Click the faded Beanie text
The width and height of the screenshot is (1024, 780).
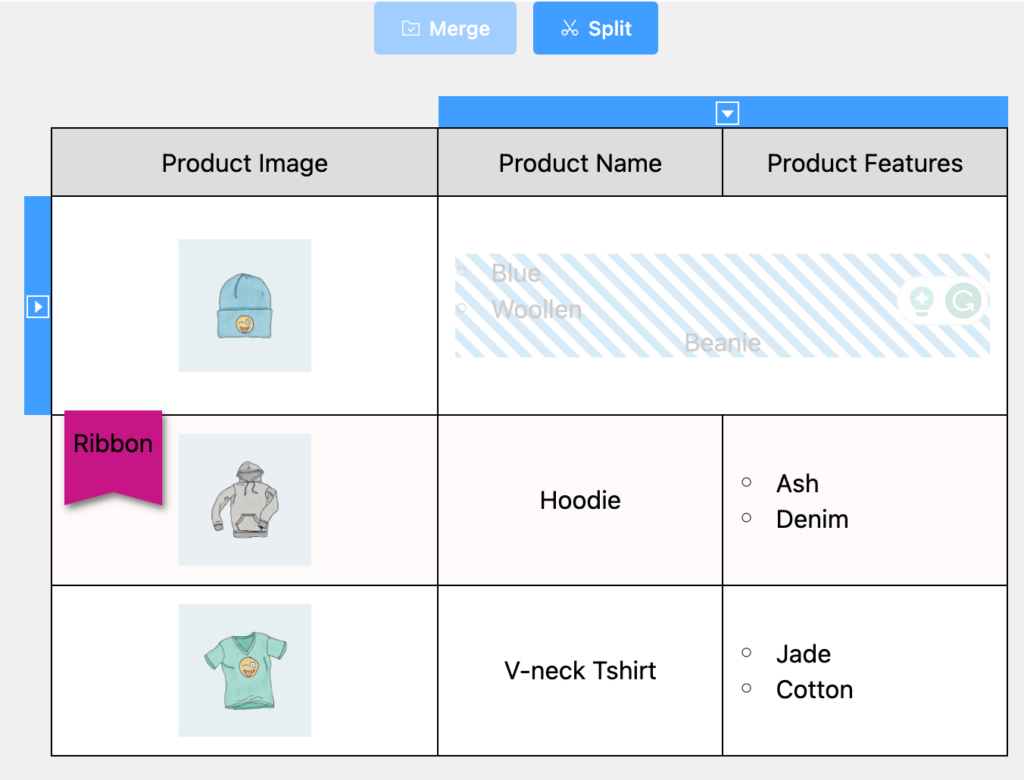coord(722,343)
